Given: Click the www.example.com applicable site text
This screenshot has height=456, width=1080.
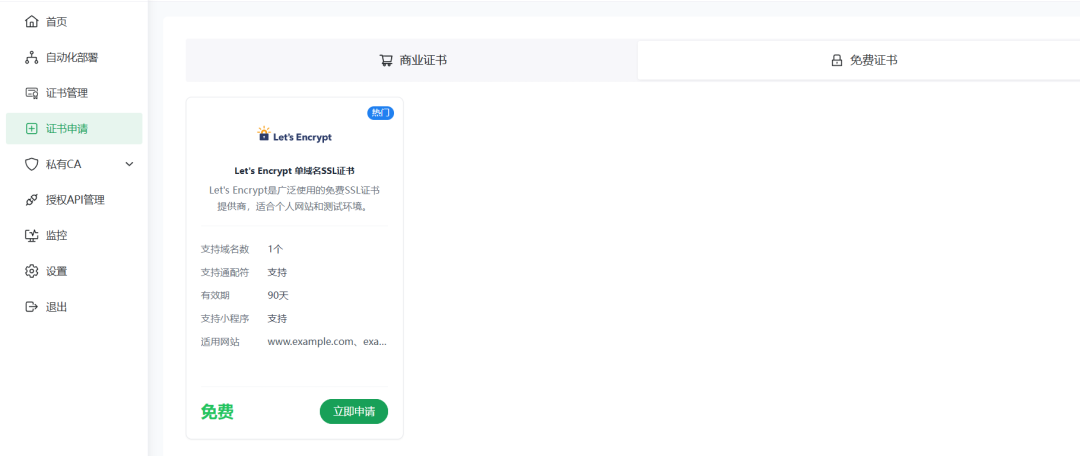Looking at the screenshot, I should coord(327,341).
